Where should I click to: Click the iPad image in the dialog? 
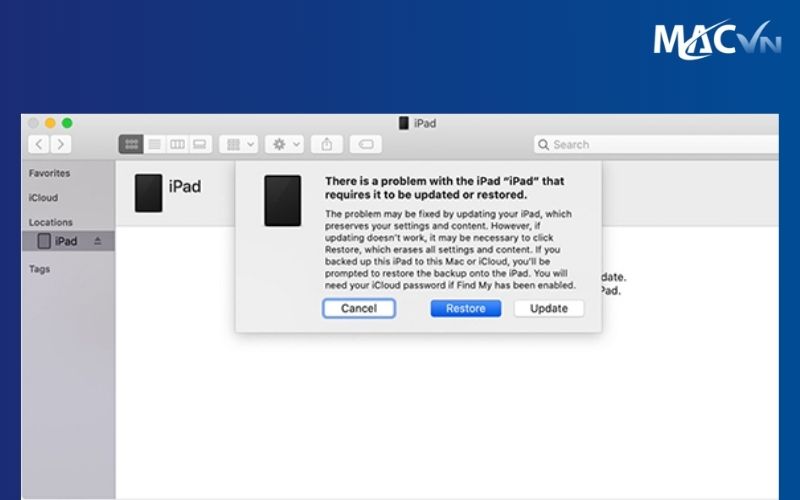point(283,201)
